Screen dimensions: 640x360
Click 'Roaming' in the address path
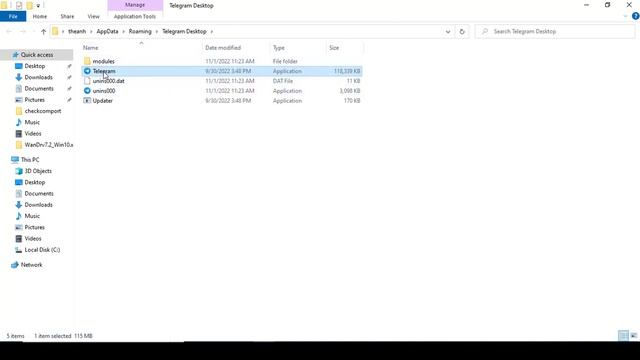click(140, 31)
